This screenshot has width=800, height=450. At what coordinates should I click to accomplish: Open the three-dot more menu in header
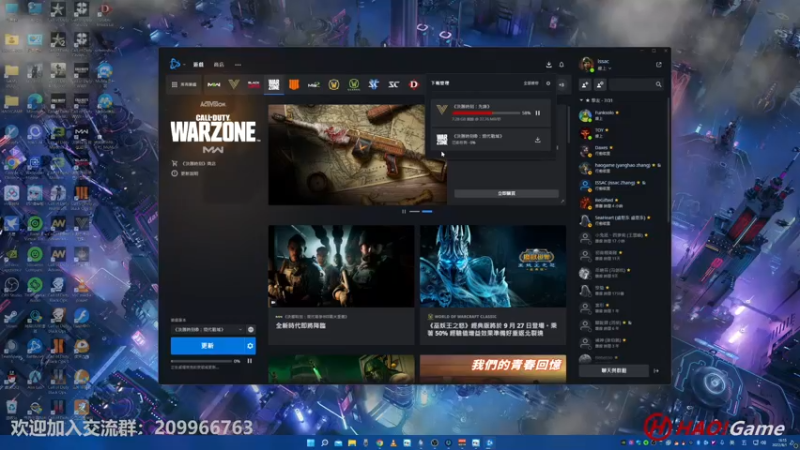(x=238, y=65)
